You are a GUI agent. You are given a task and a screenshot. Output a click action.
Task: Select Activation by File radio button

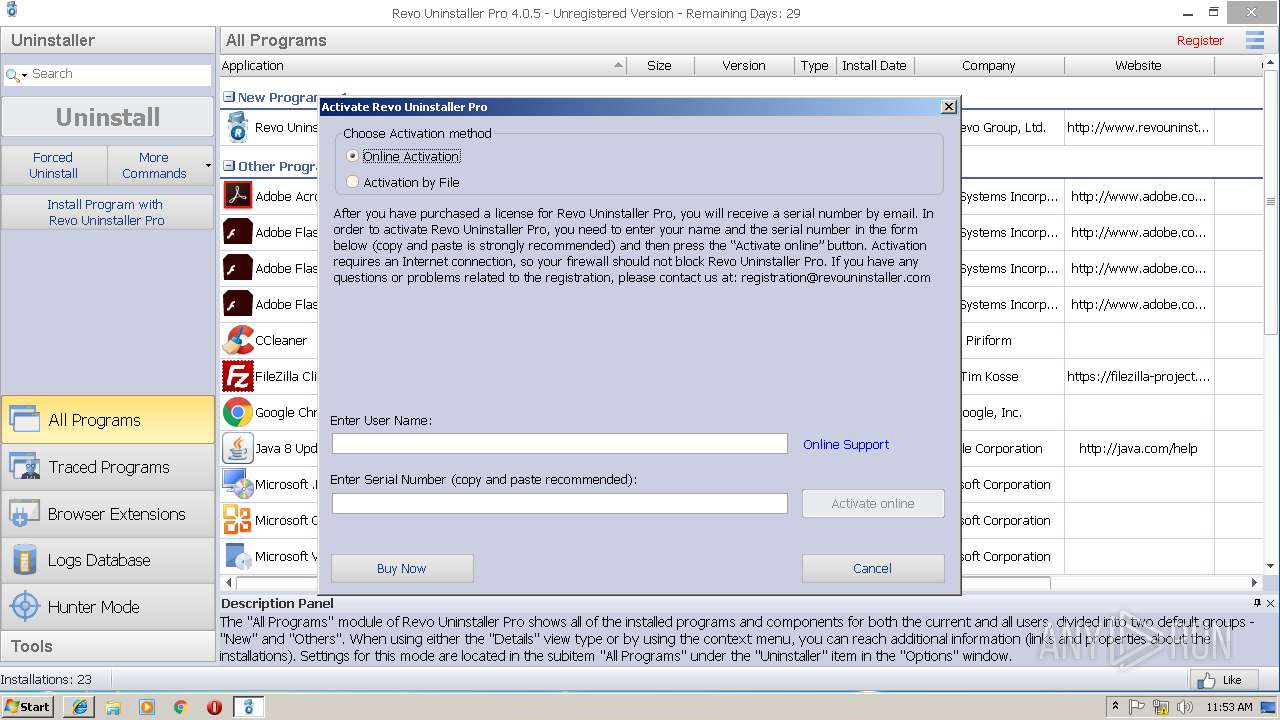352,182
